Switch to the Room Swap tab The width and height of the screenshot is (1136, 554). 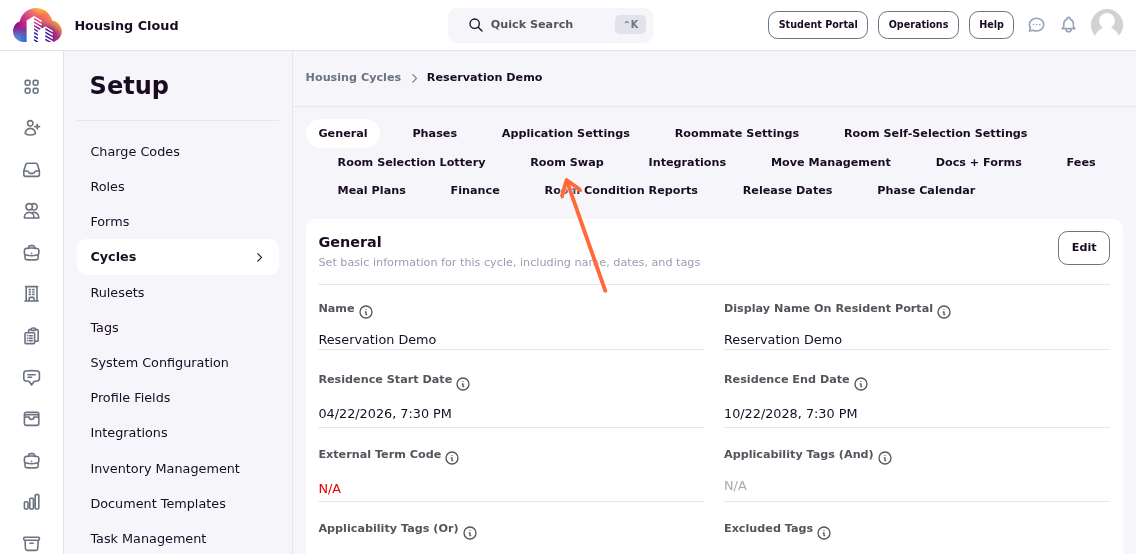click(567, 162)
